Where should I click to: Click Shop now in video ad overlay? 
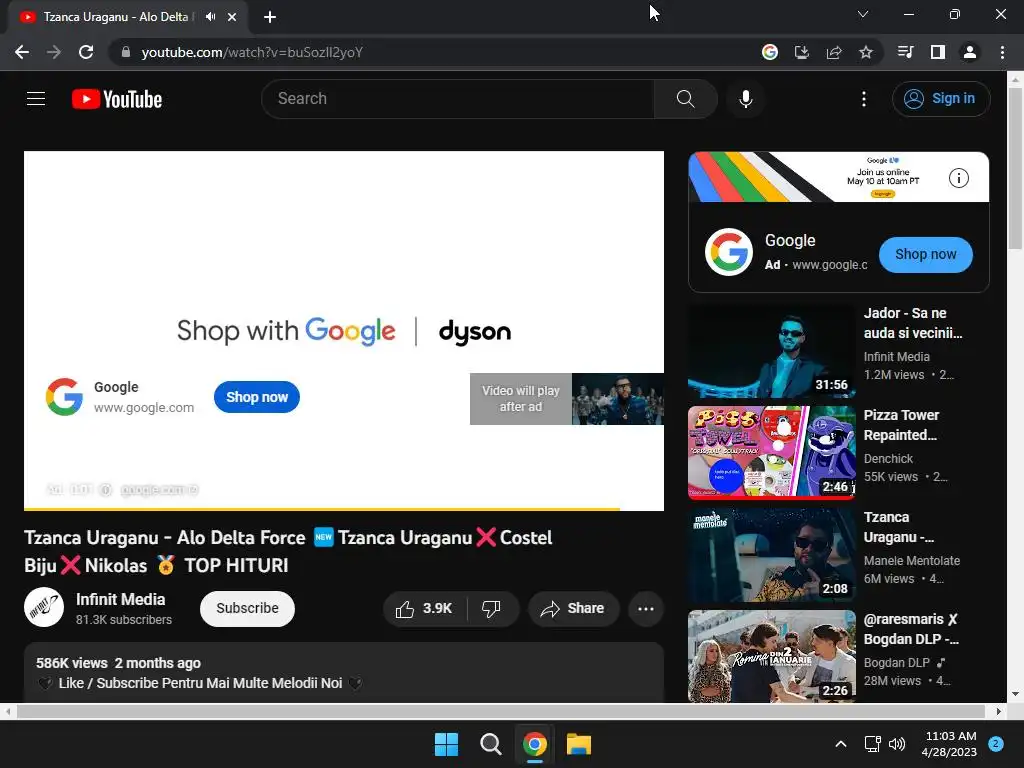[257, 397]
